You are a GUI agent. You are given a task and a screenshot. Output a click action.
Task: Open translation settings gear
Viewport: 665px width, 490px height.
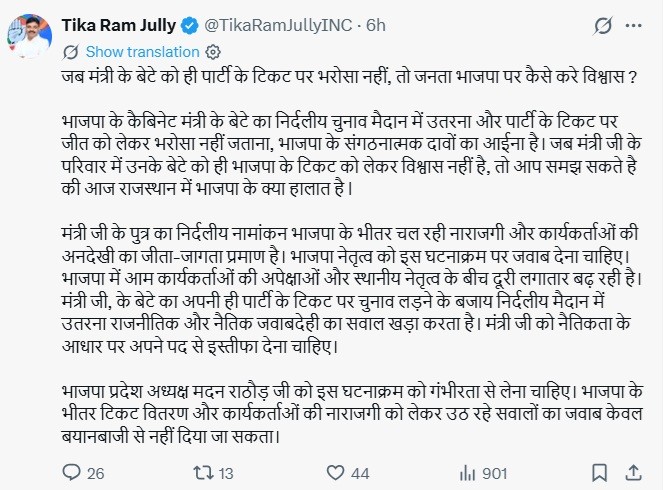click(x=213, y=52)
